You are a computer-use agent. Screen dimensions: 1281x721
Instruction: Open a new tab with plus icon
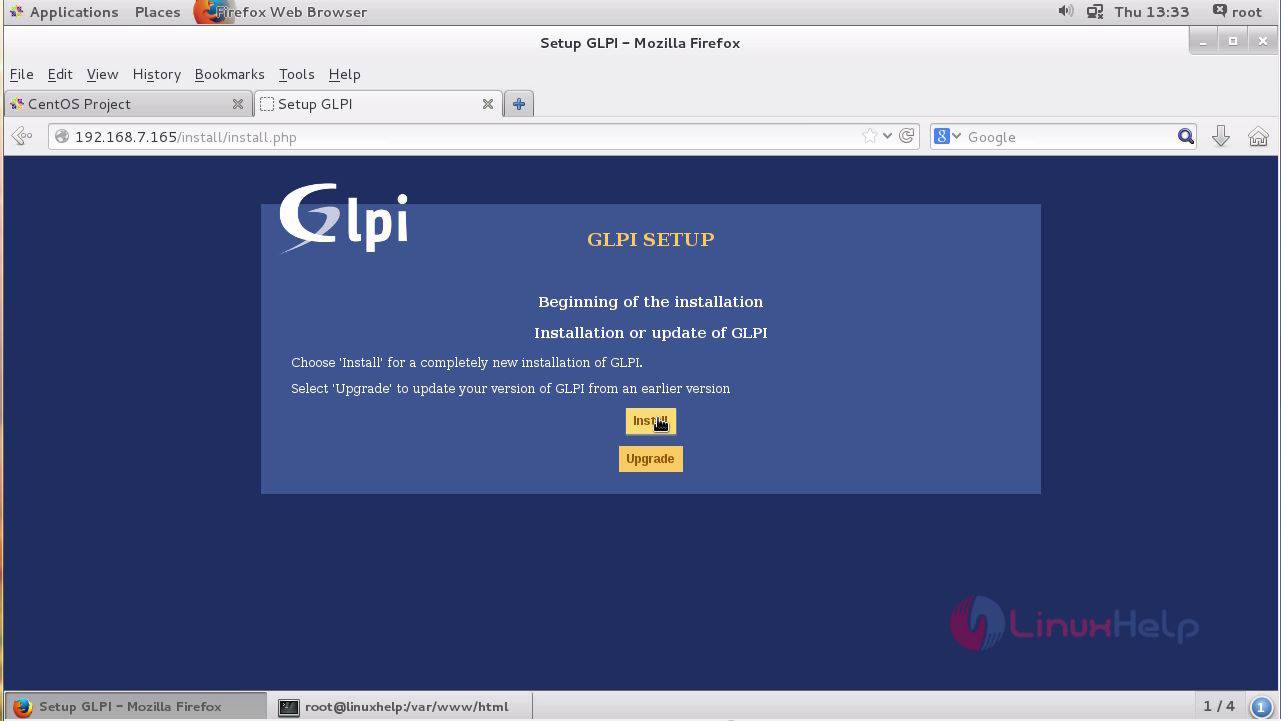pyautogui.click(x=519, y=104)
